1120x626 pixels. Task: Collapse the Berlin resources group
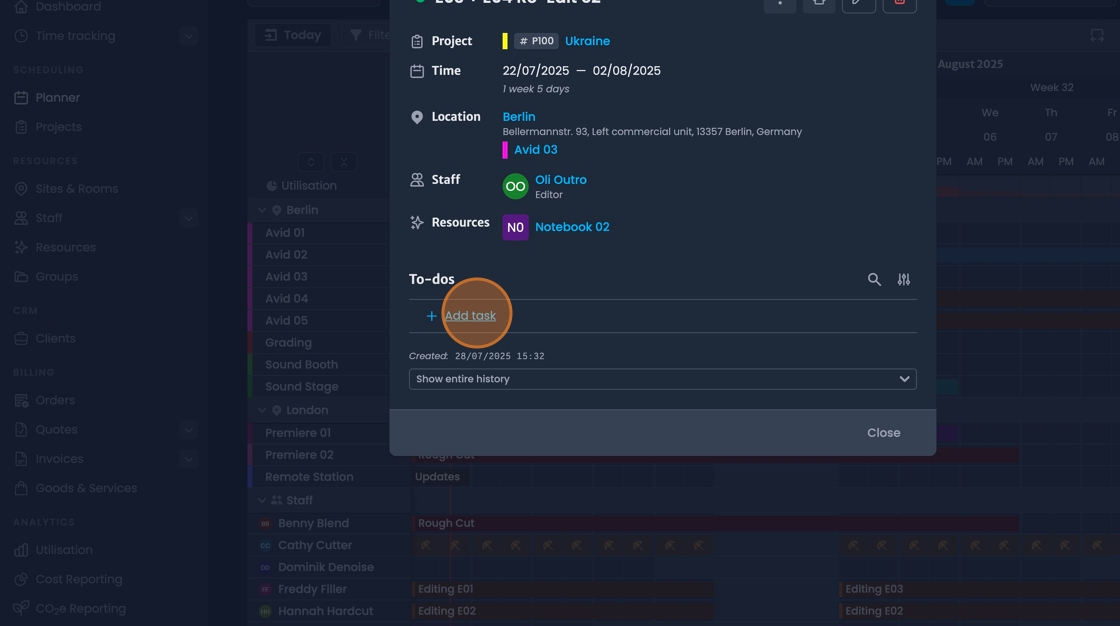click(261, 209)
